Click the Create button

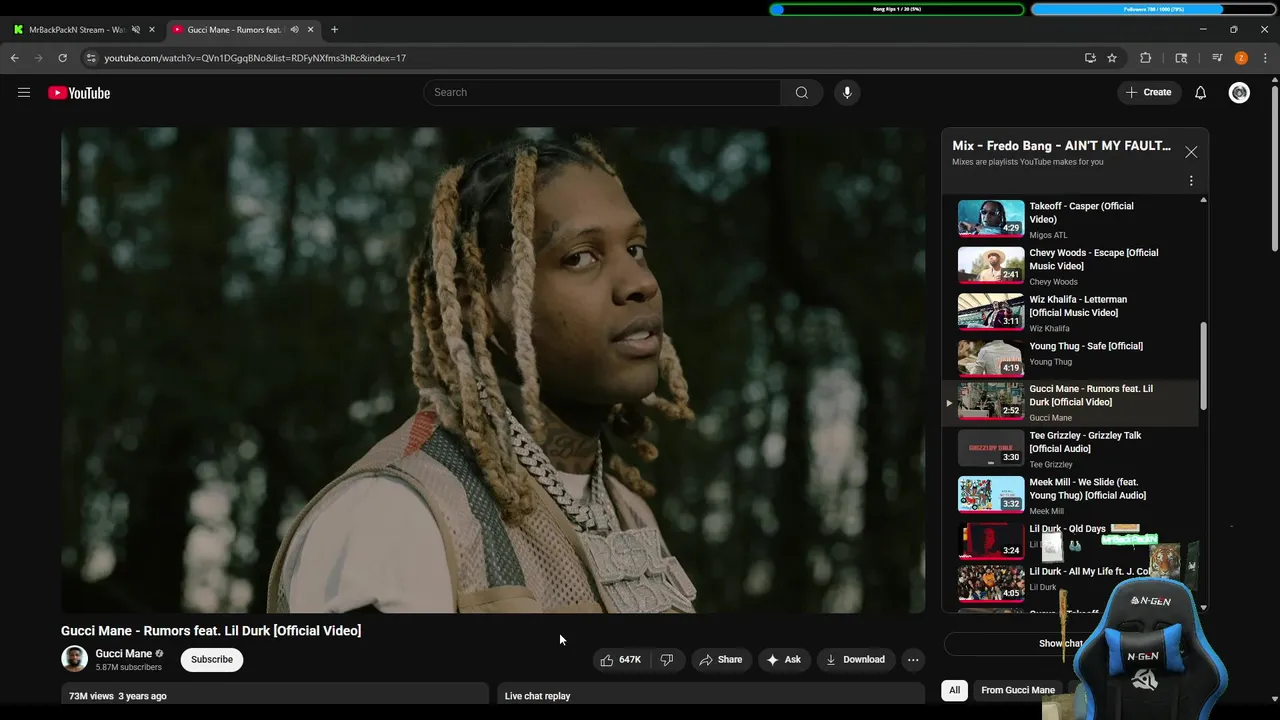[1148, 92]
